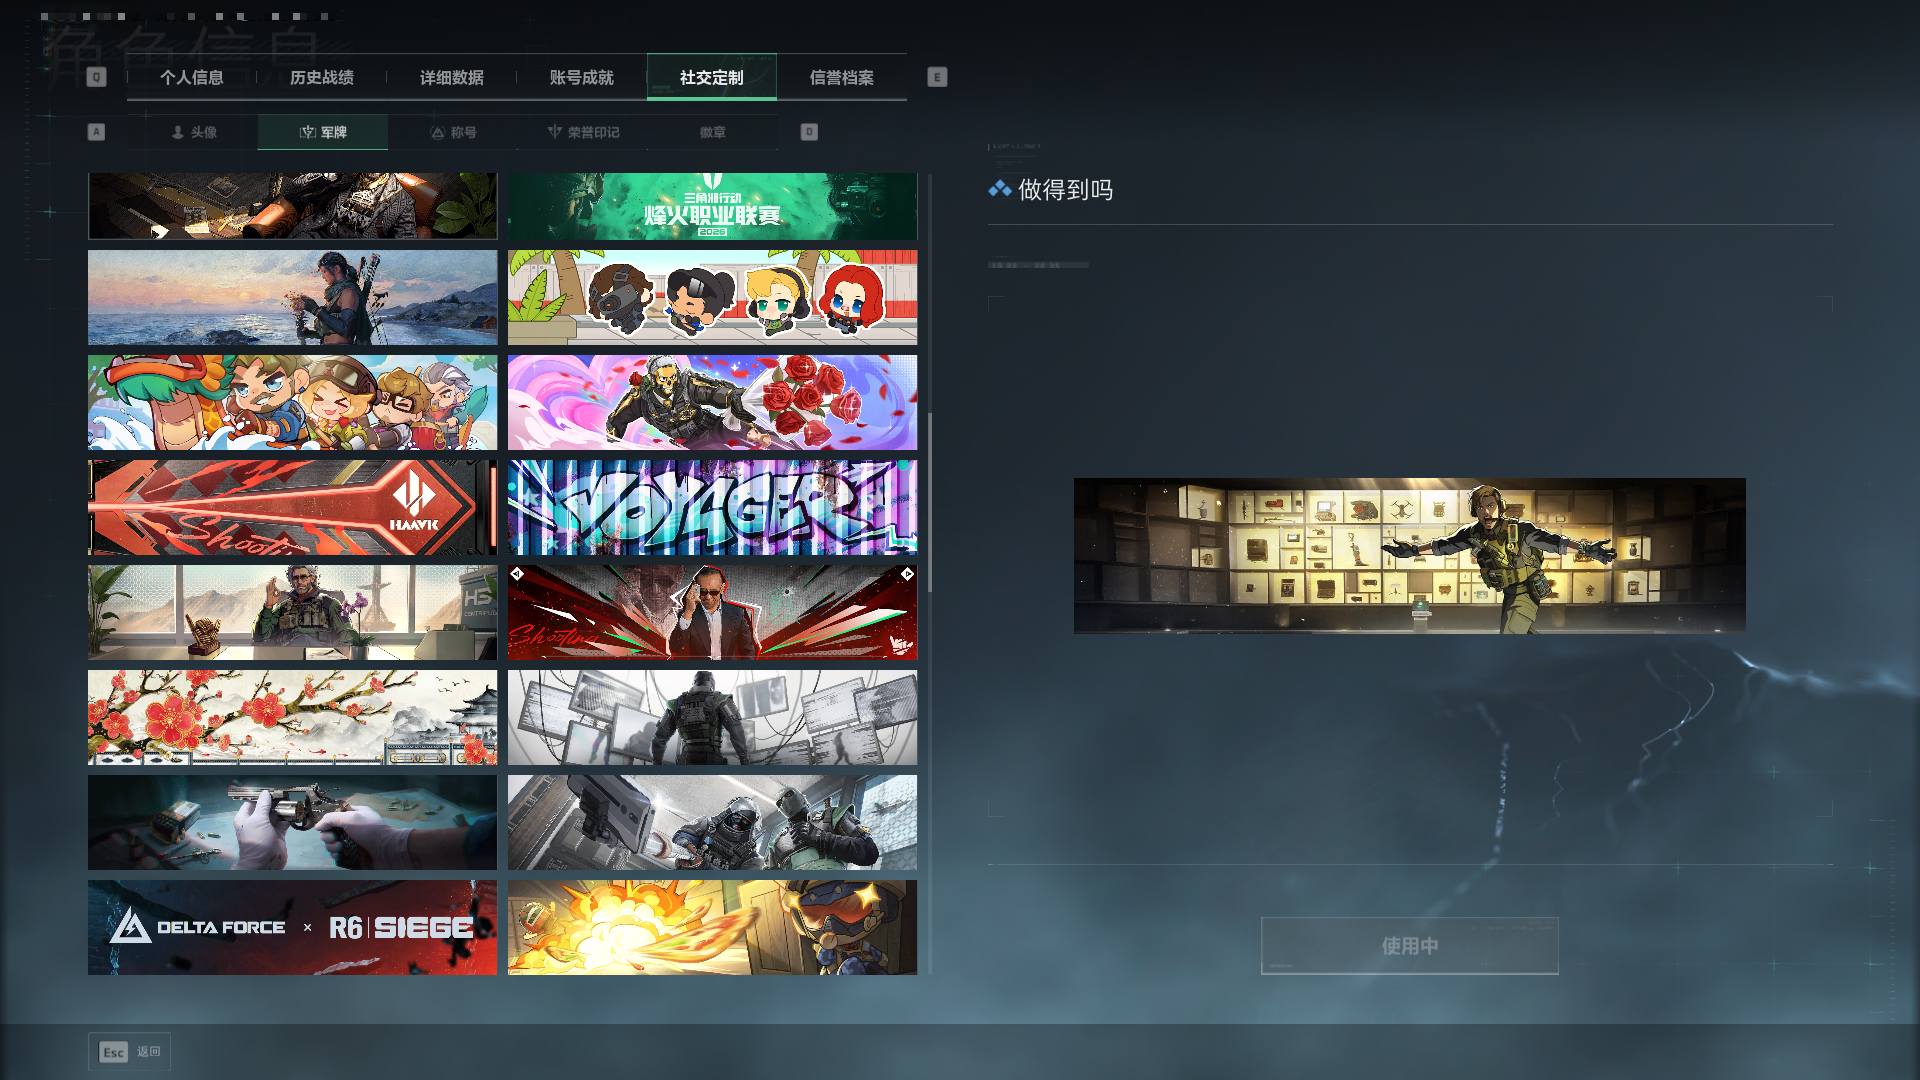This screenshot has width=1920, height=1080.
Task: Choose the chibi characters with palm trees banner
Action: 712,297
